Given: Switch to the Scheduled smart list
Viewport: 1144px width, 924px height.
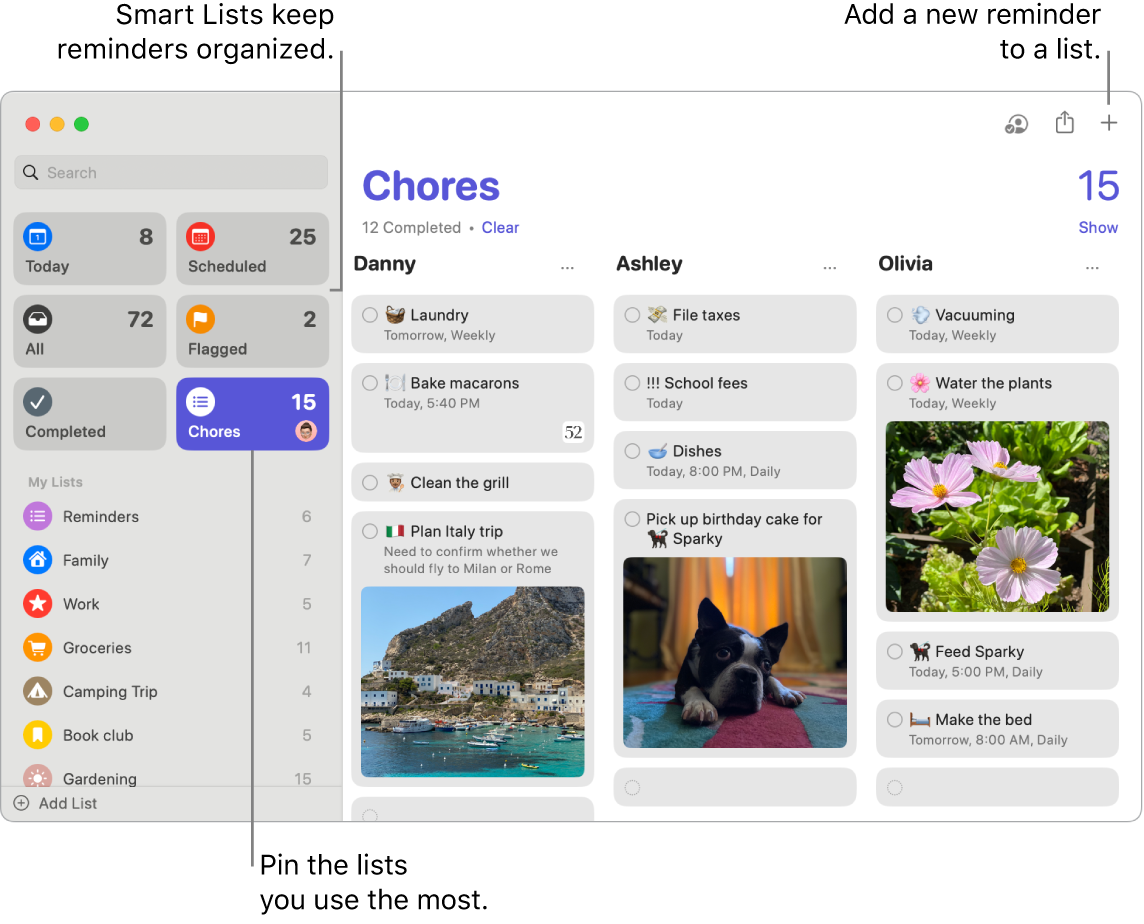Looking at the screenshot, I should click(252, 248).
